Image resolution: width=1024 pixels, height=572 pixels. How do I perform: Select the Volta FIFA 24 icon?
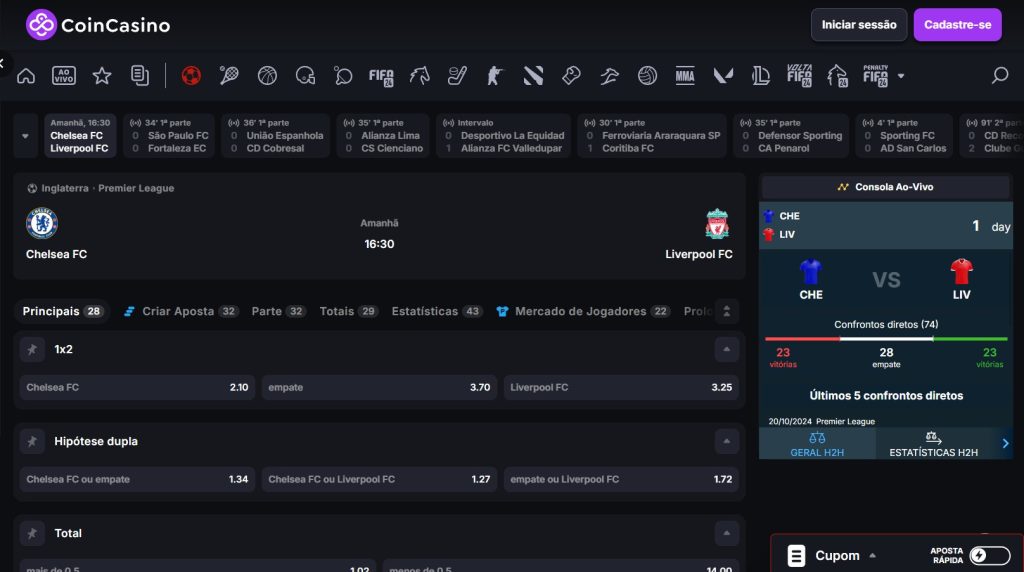[799, 76]
